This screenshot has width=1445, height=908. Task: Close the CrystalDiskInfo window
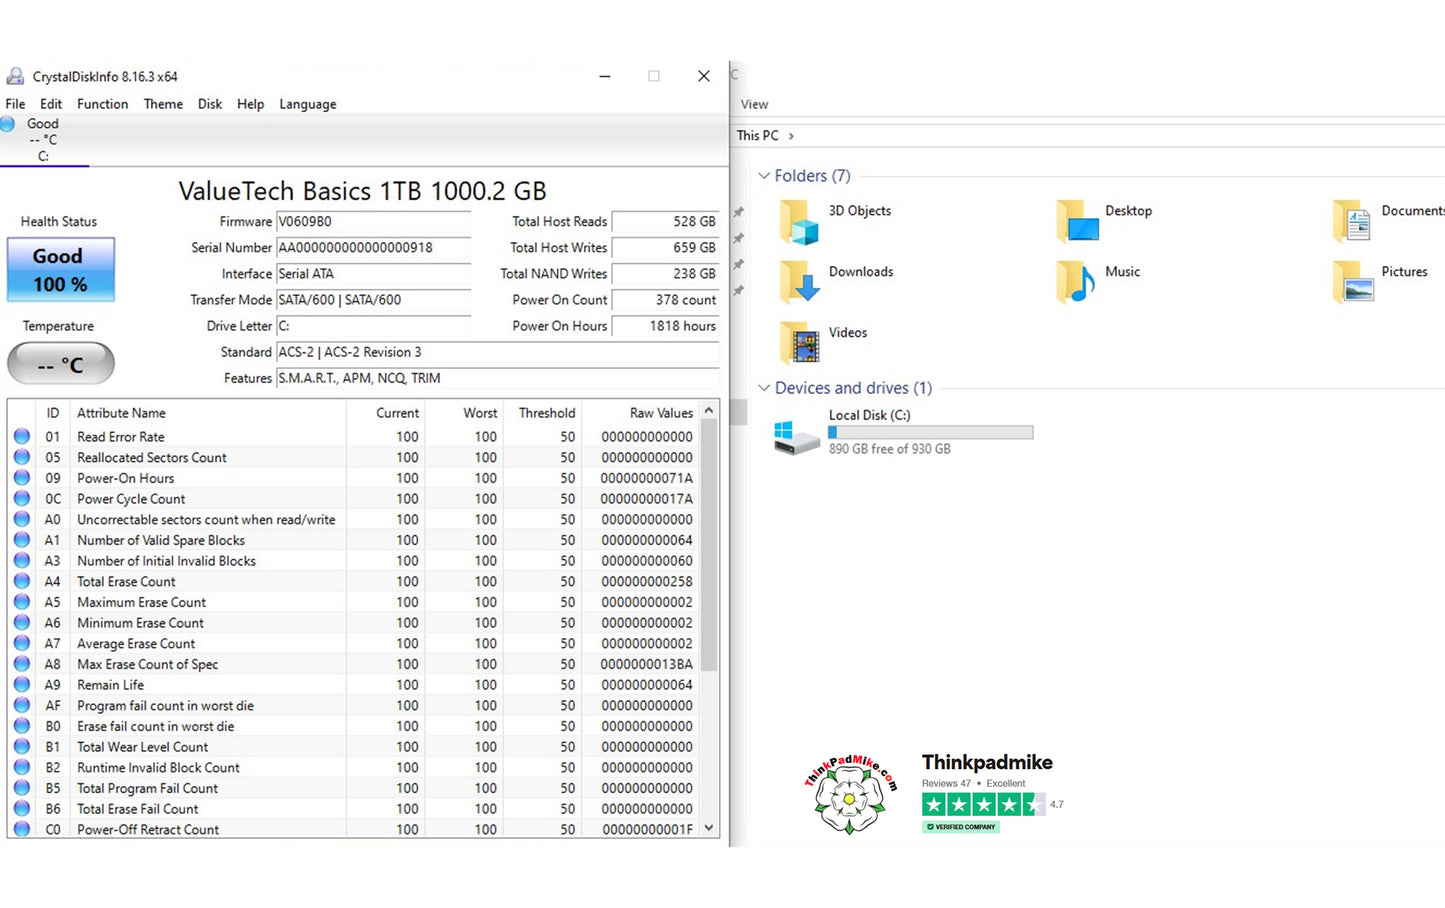click(704, 76)
